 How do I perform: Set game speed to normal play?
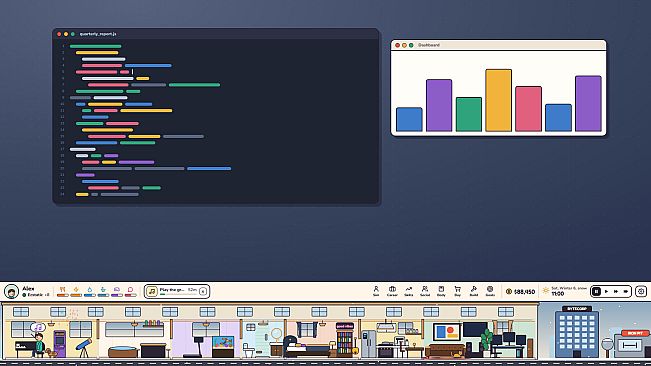[x=606, y=291]
